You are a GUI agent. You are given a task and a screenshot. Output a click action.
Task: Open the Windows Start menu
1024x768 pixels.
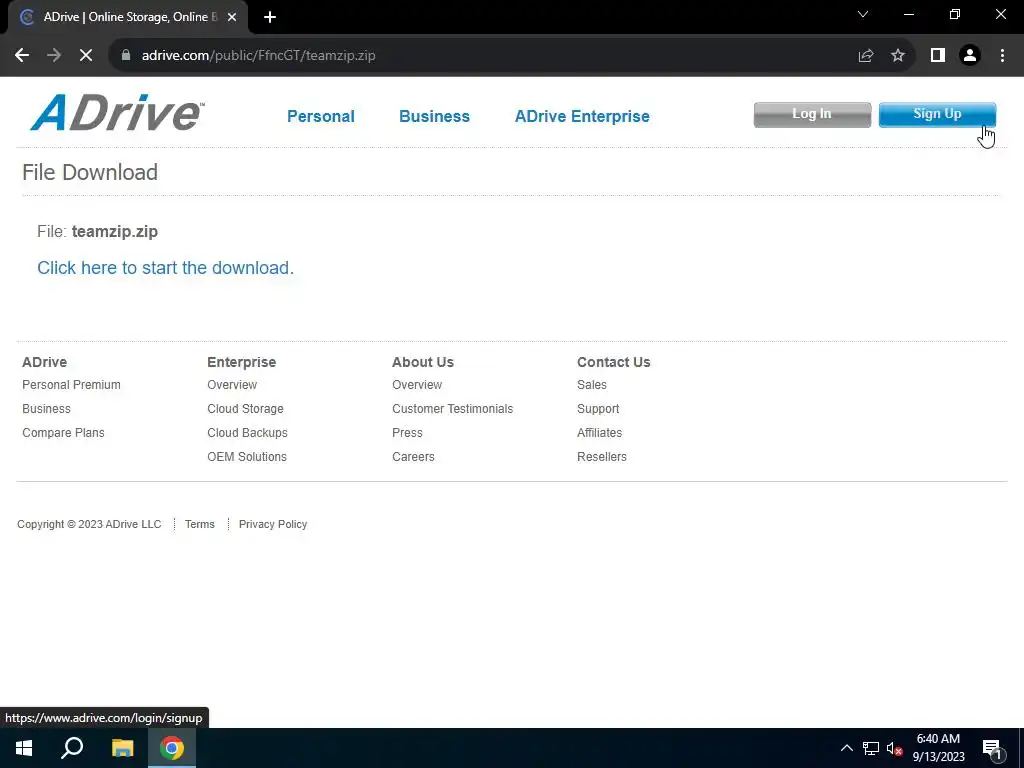(x=24, y=748)
